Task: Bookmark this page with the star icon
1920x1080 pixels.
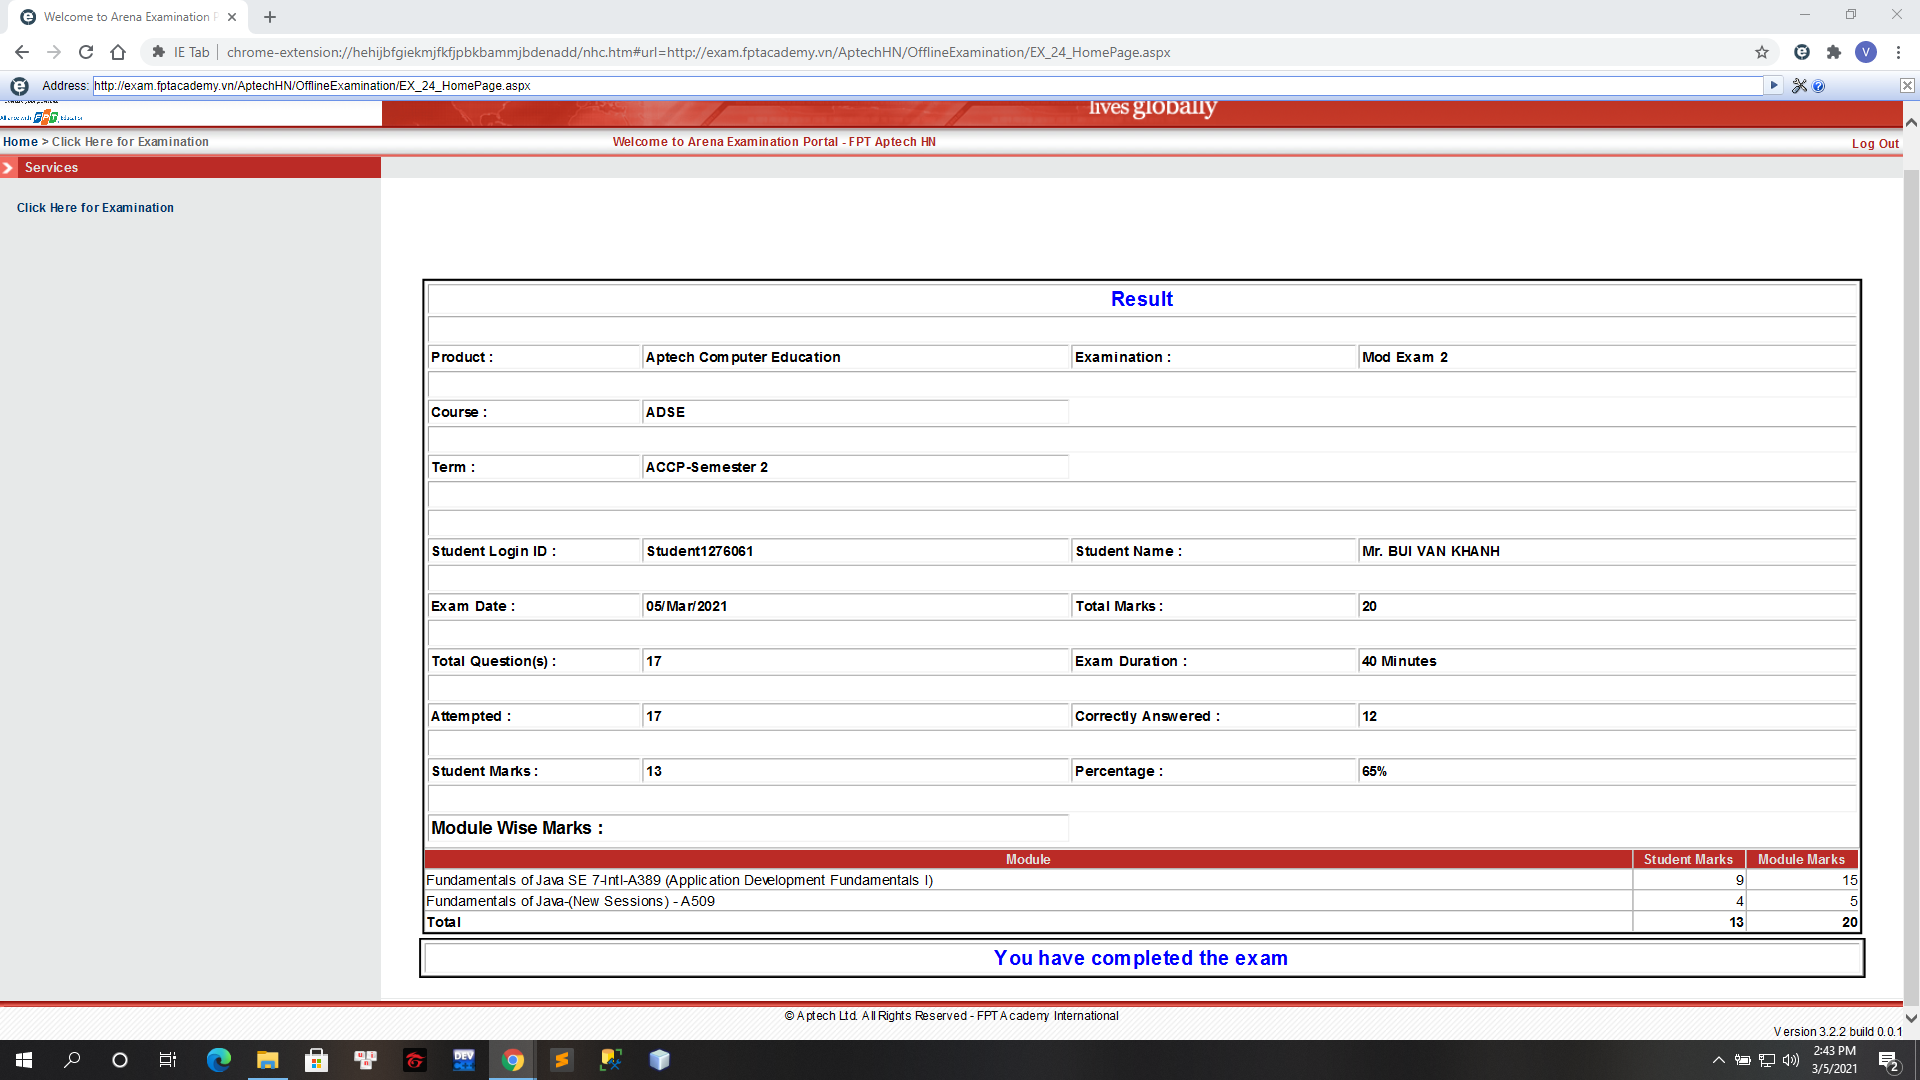Action: [x=1762, y=52]
